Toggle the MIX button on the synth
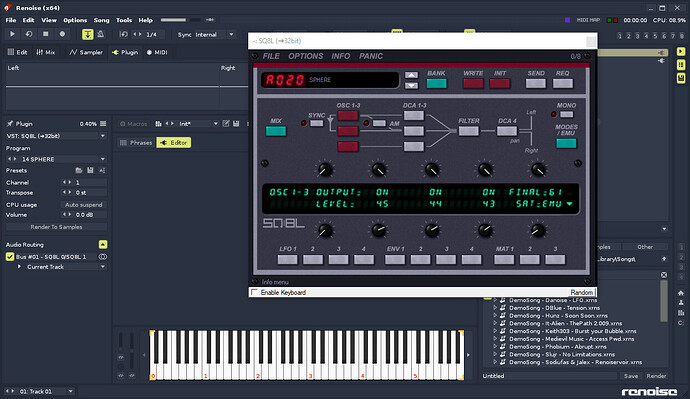This screenshot has width=690, height=399. click(x=276, y=131)
